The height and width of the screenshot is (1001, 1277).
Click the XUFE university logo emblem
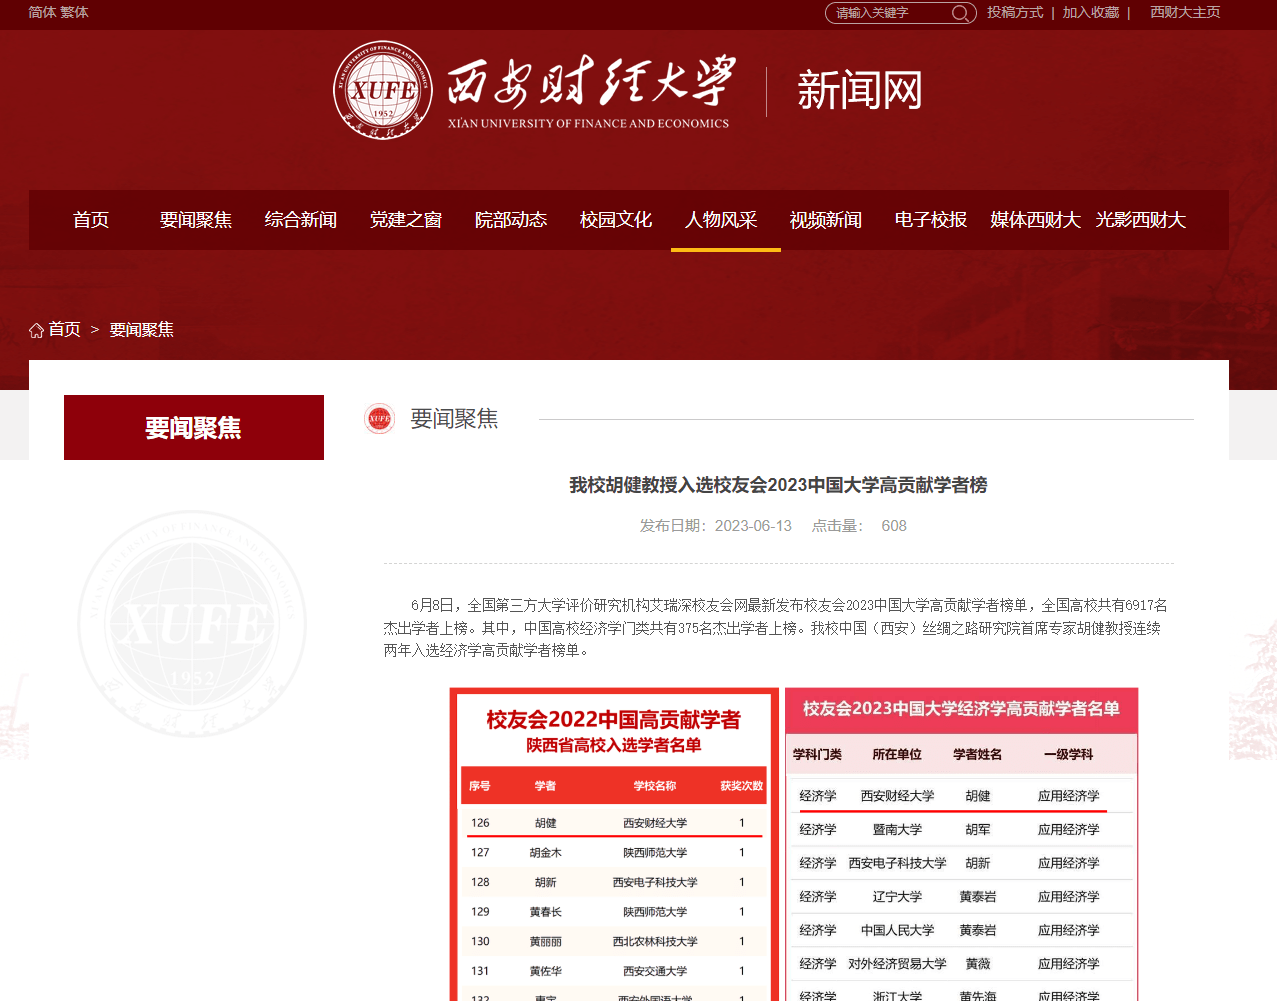click(x=383, y=90)
